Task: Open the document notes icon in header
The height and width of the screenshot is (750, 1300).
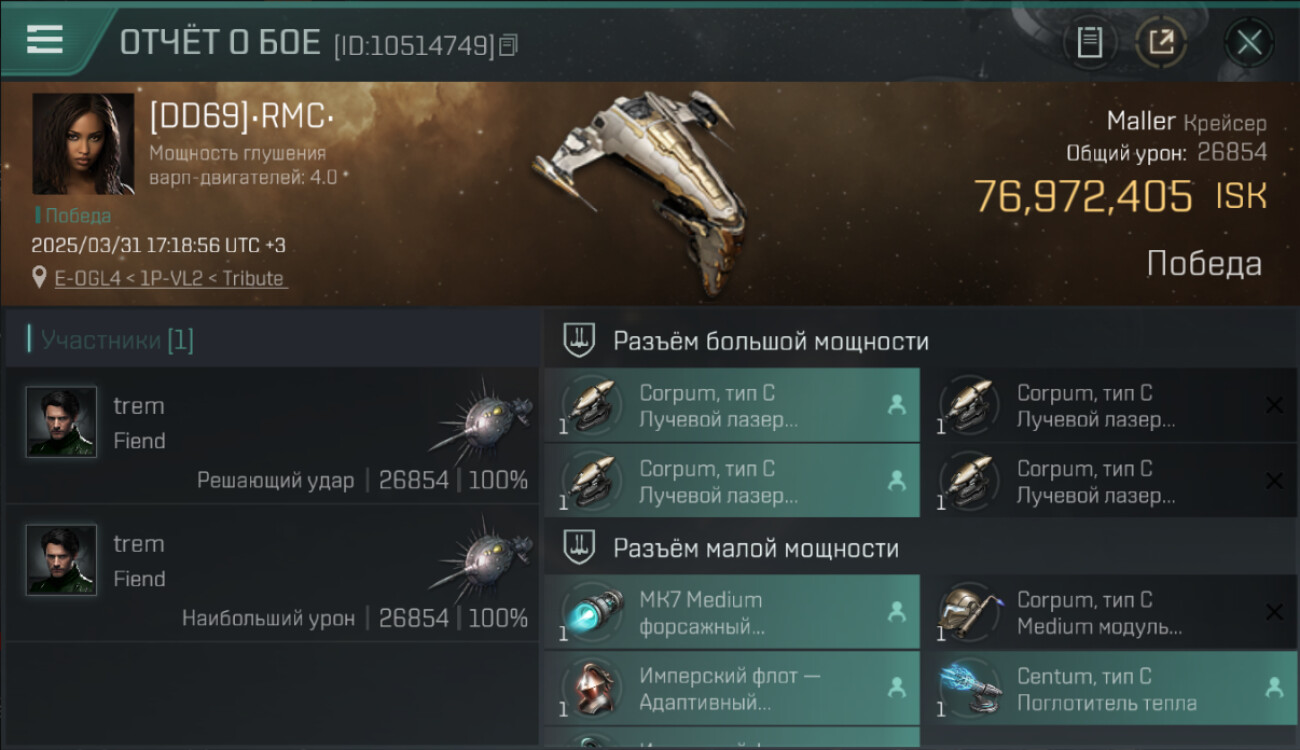Action: pyautogui.click(x=1090, y=42)
